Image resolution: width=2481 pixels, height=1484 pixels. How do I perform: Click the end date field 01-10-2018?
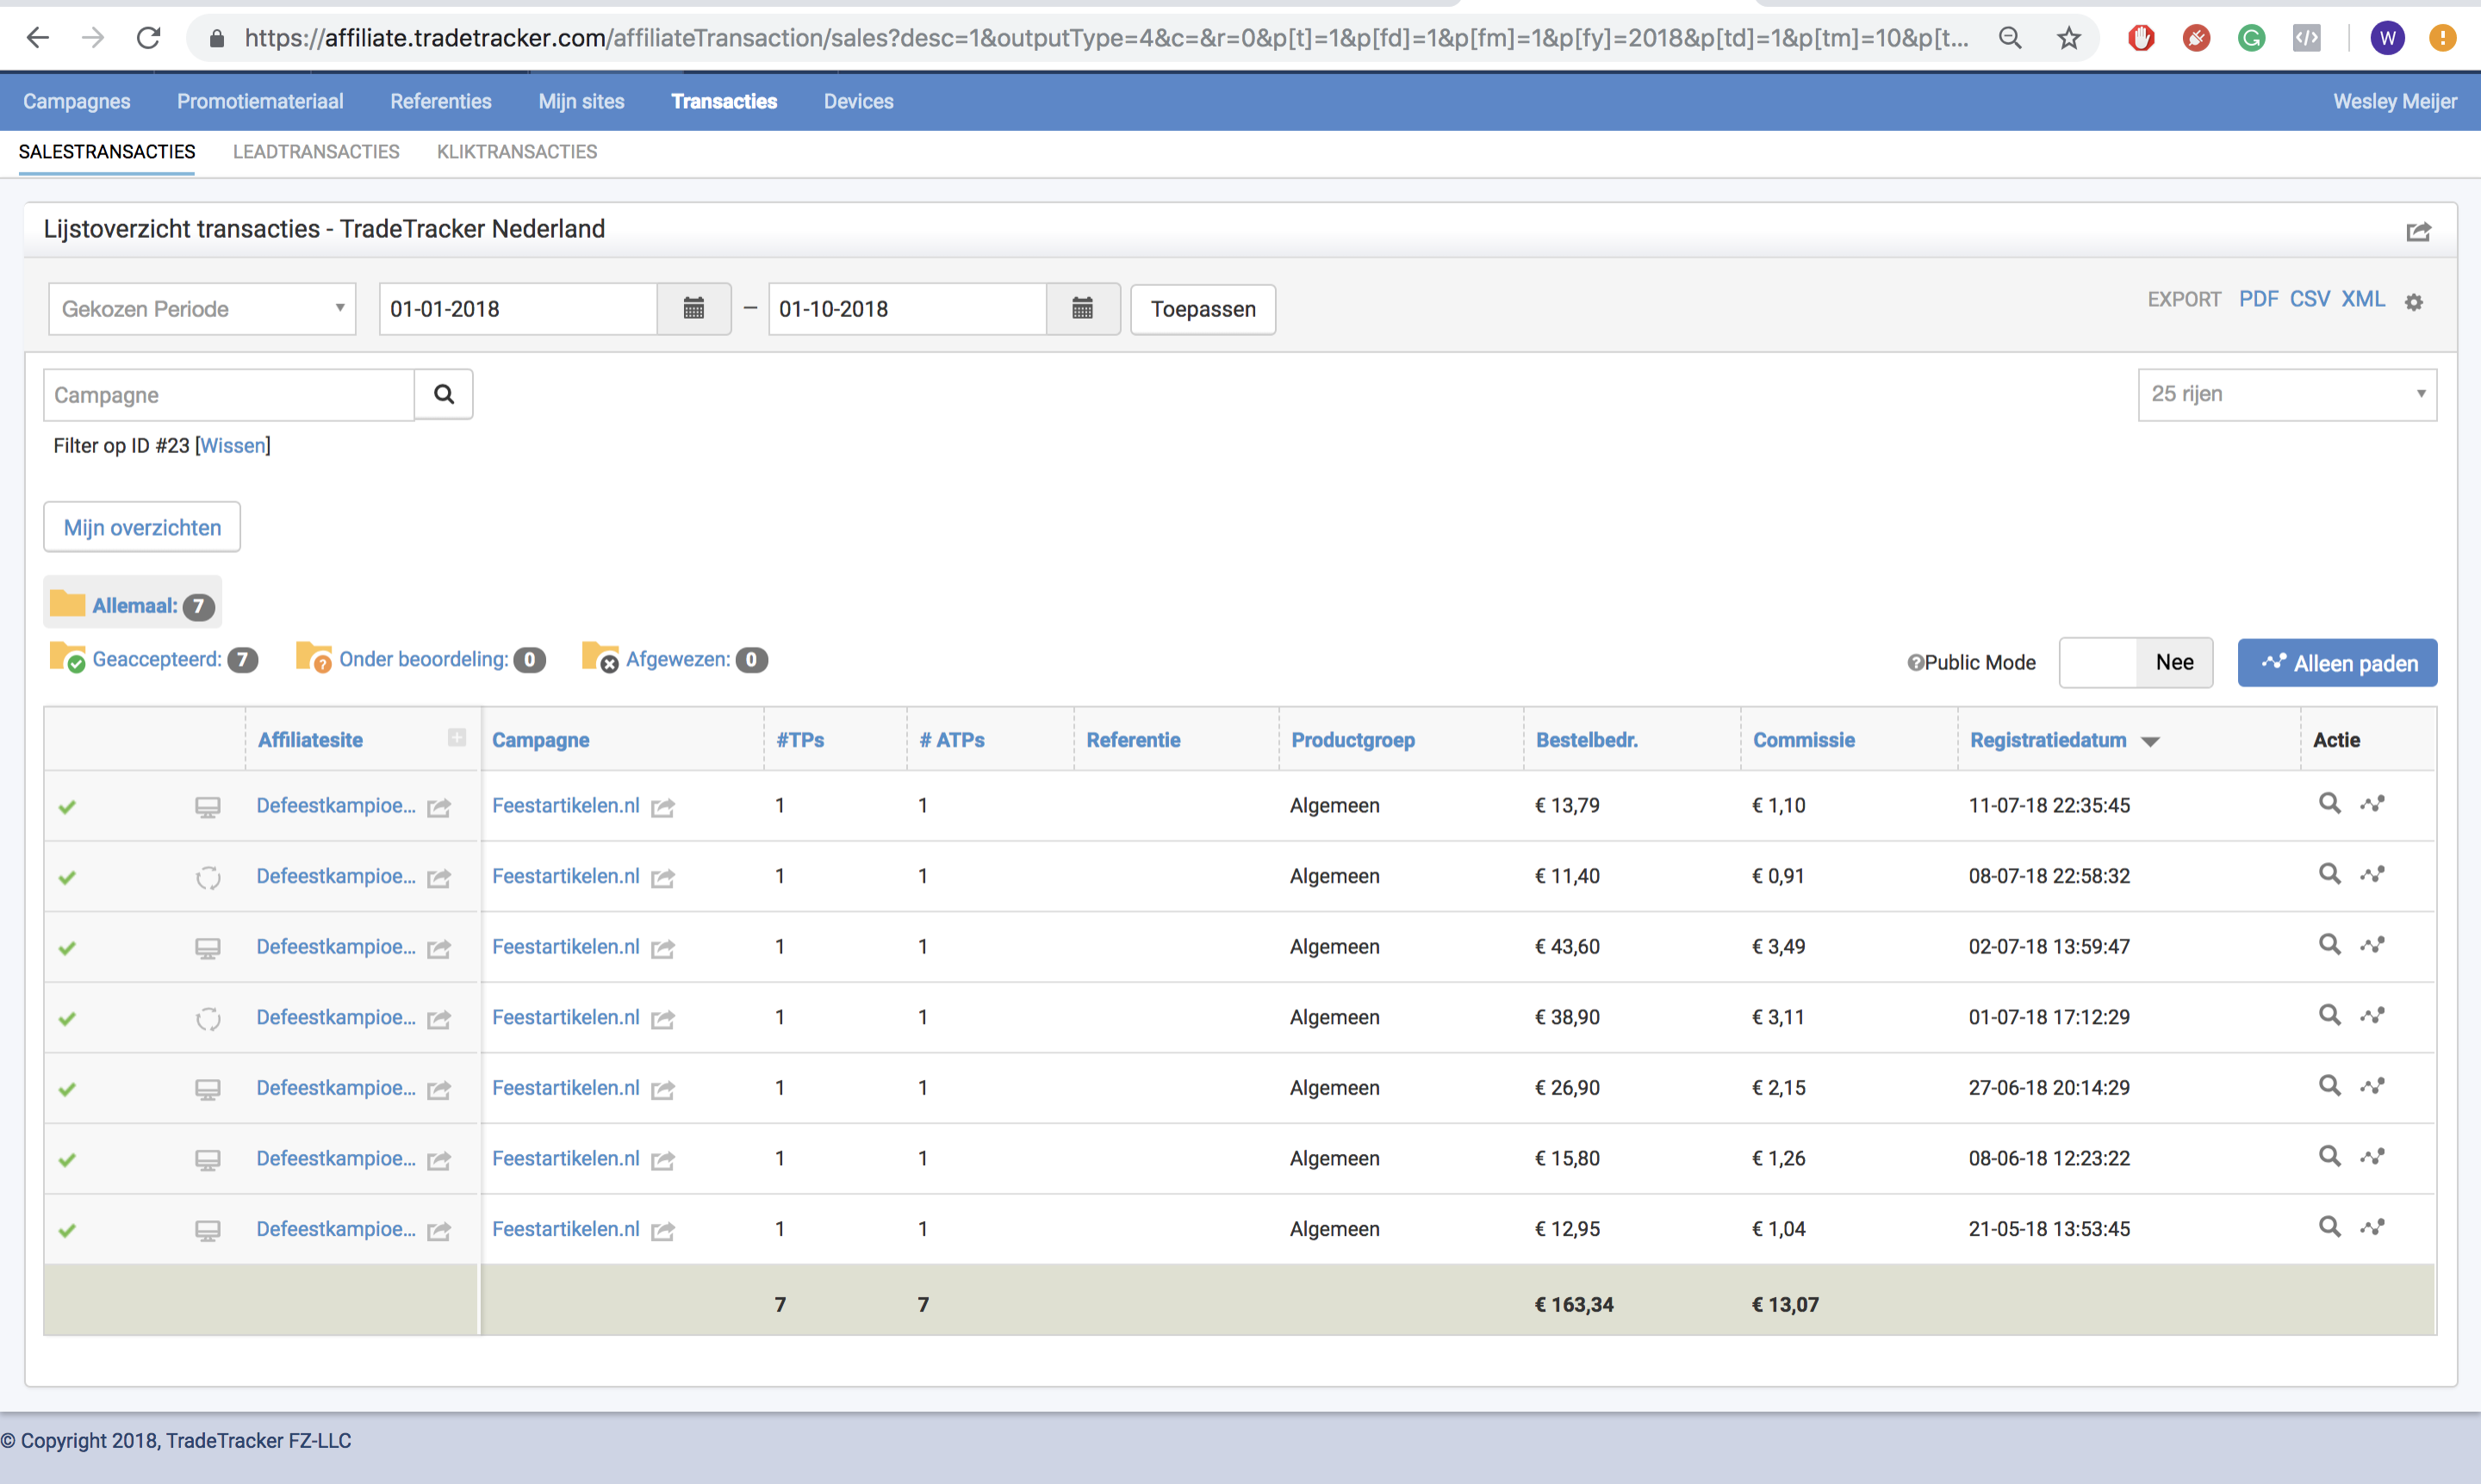[x=907, y=308]
